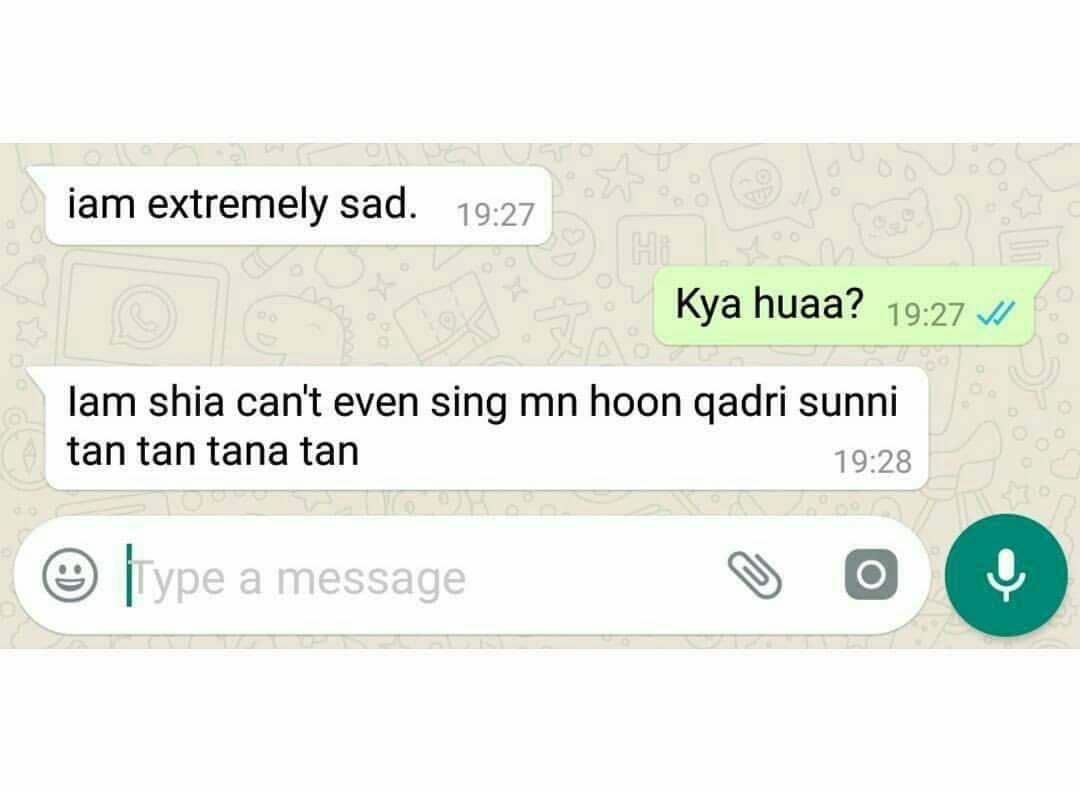1080x793 pixels.
Task: Tap the green microphone voice button
Action: tap(1006, 575)
